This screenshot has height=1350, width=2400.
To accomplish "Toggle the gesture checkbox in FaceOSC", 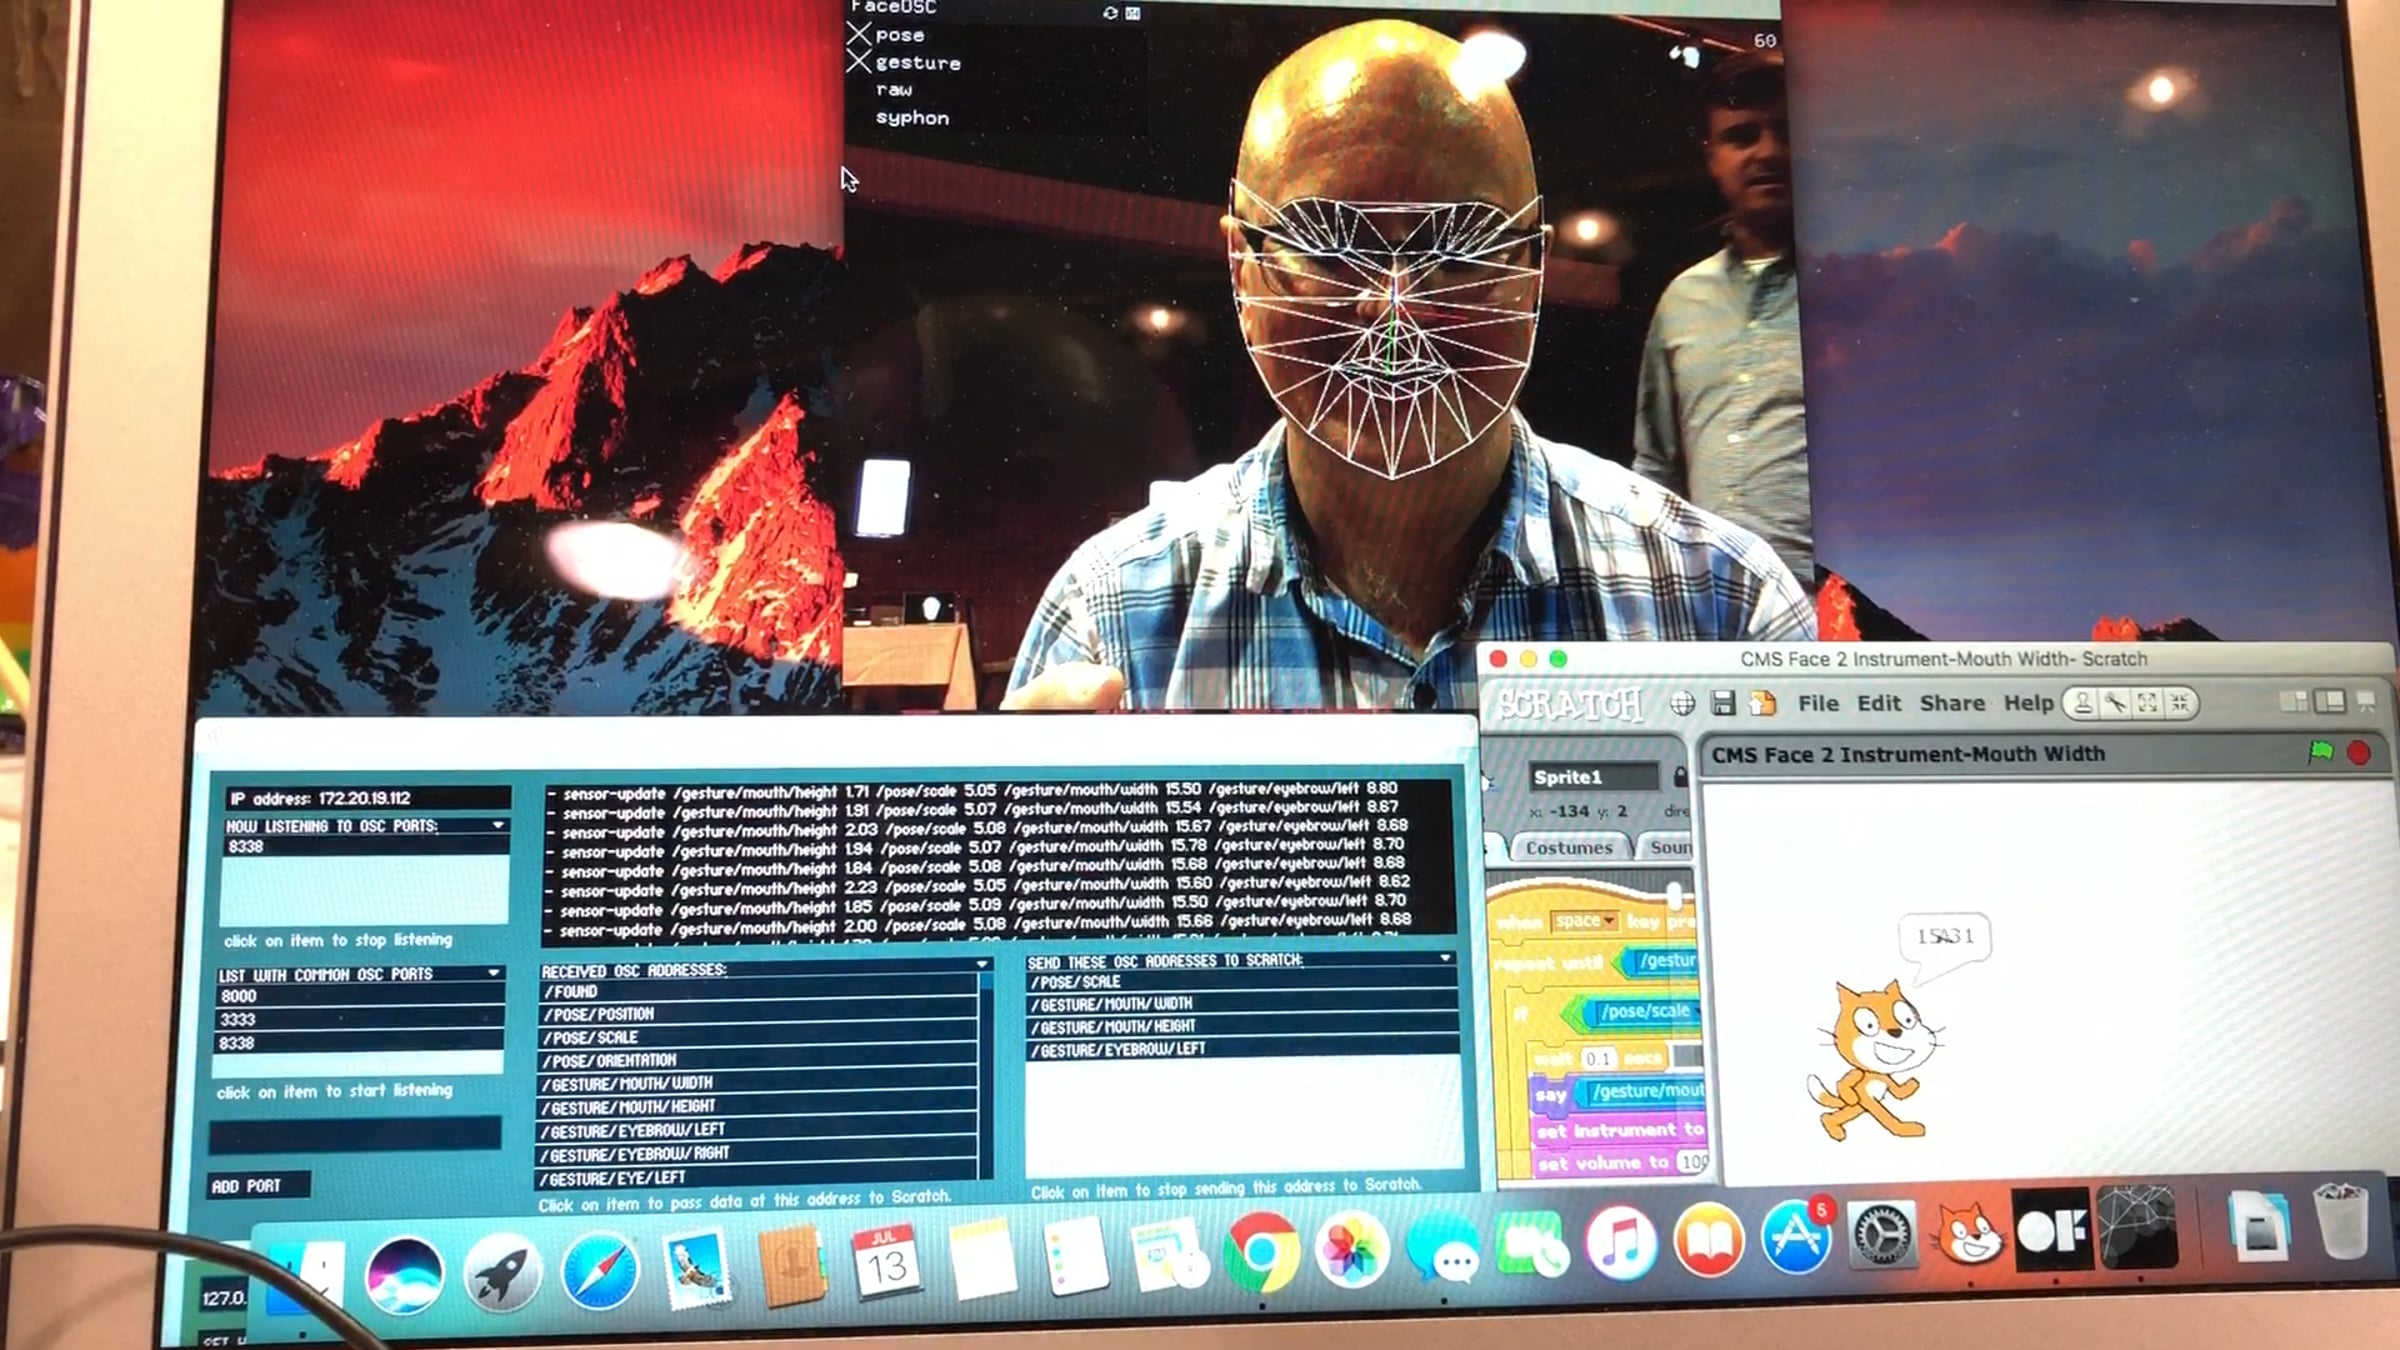I will click(859, 62).
